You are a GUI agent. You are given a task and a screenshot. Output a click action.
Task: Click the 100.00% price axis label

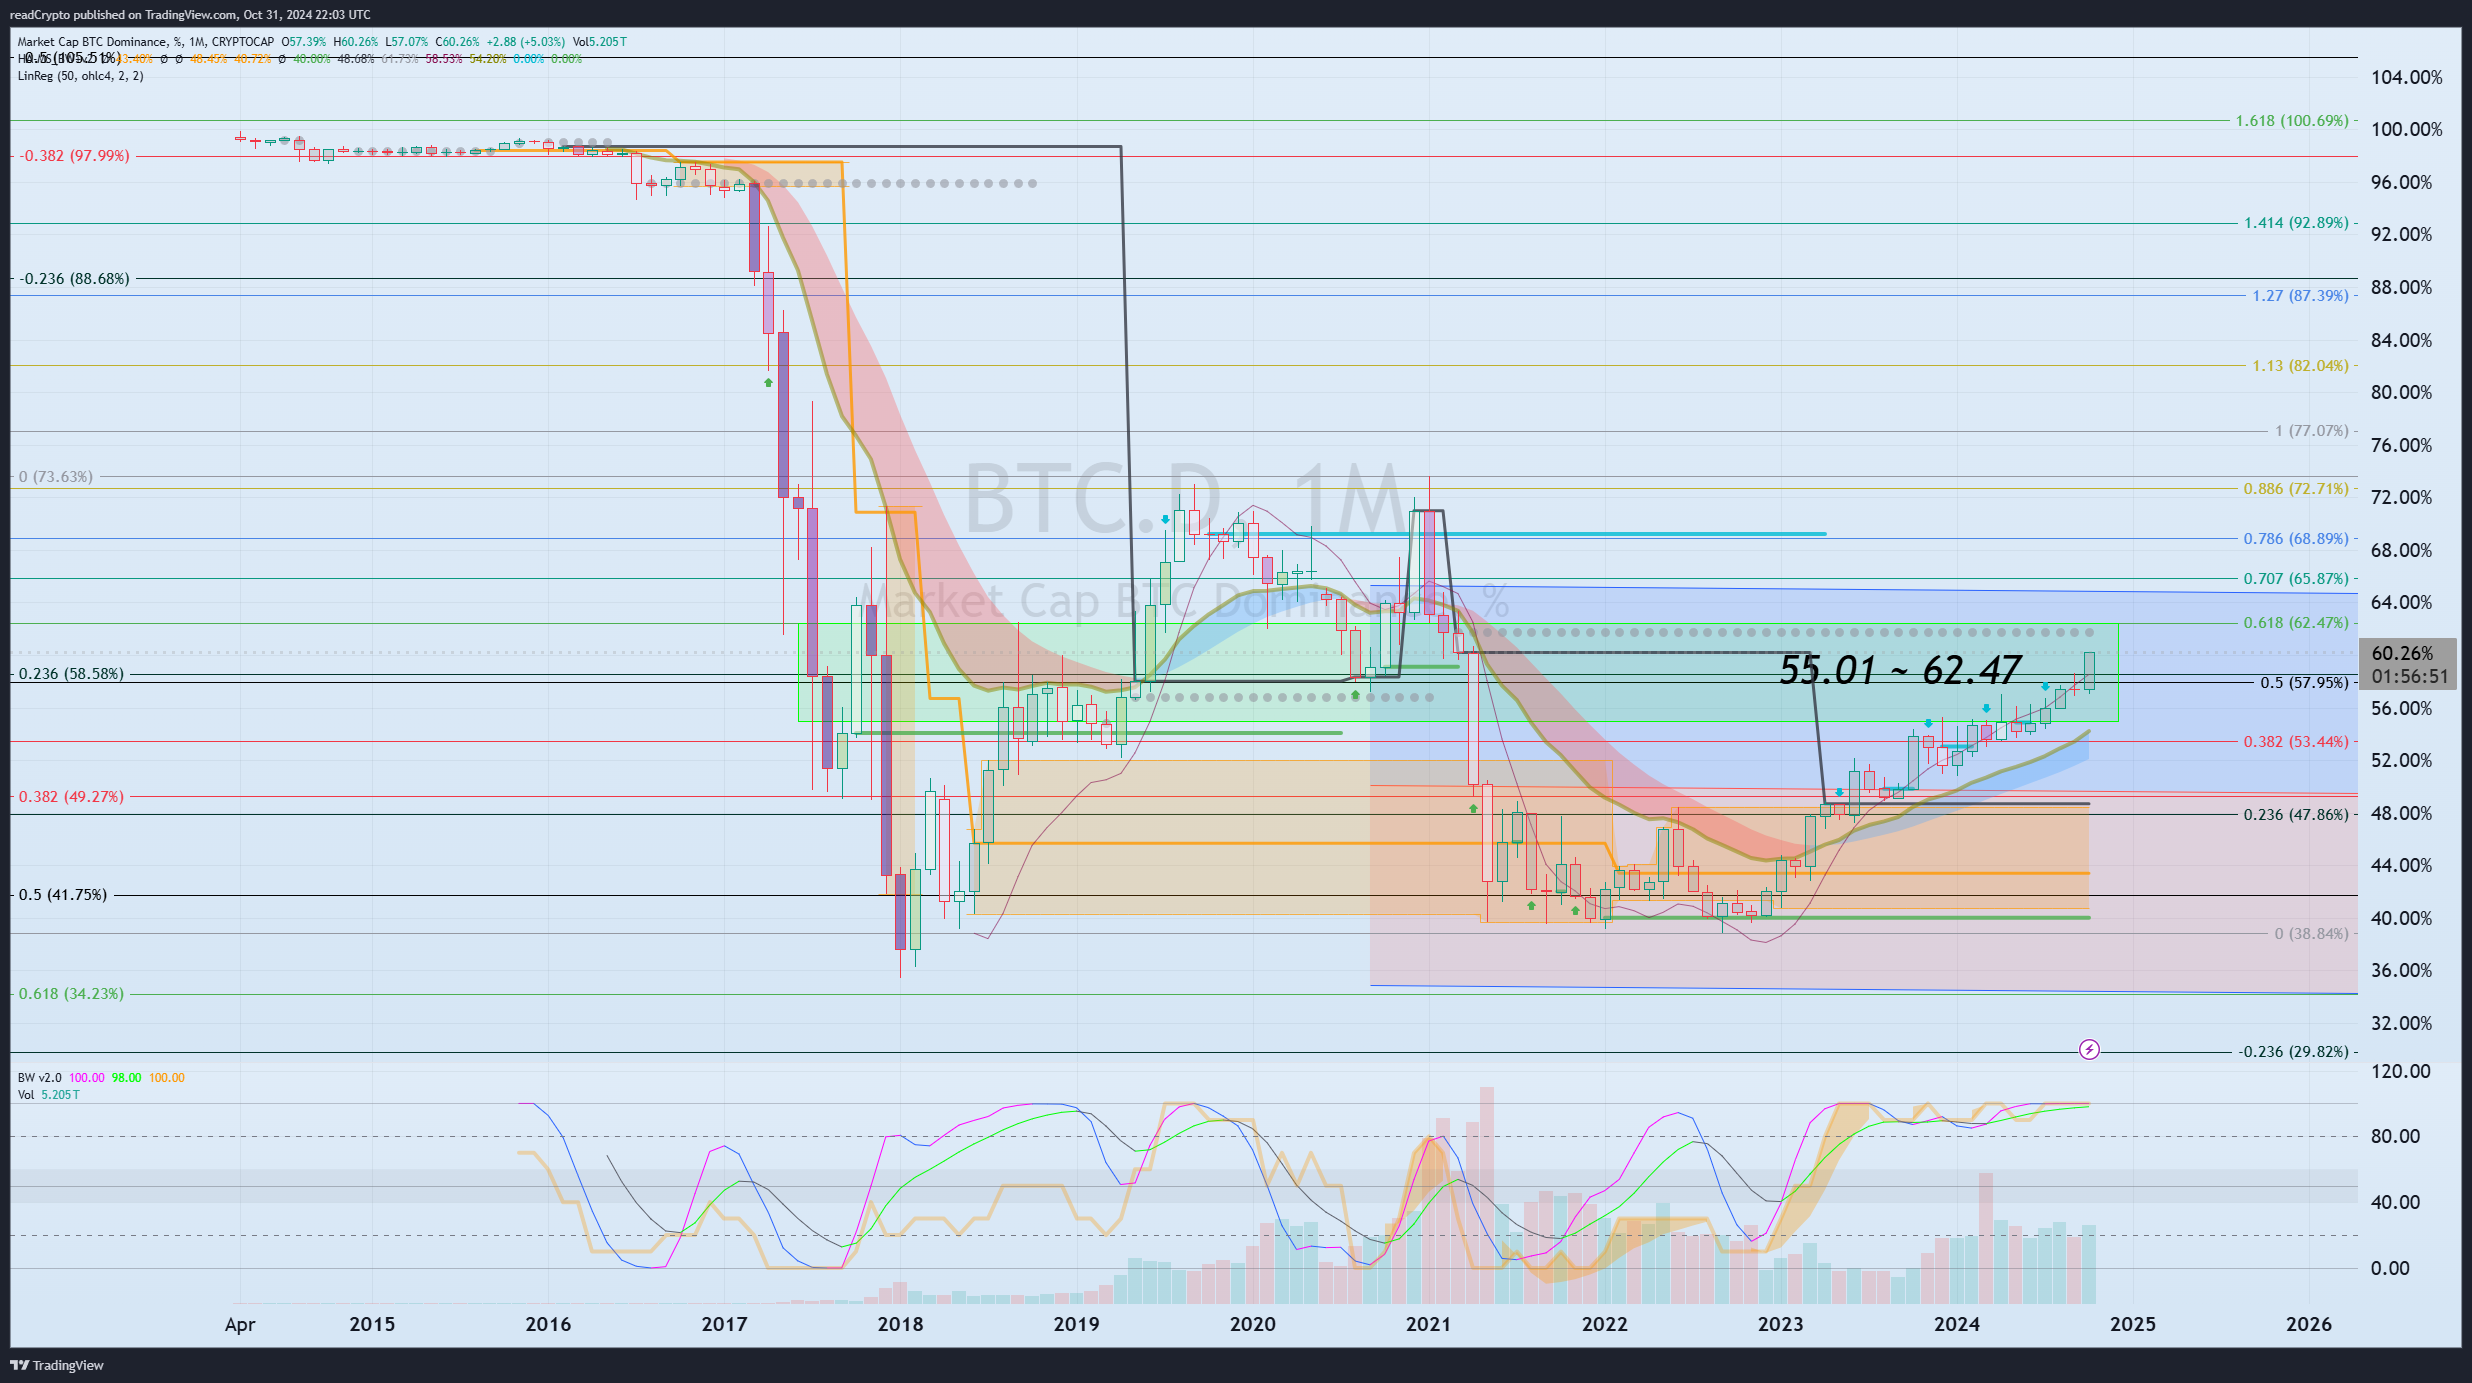pos(2406,130)
